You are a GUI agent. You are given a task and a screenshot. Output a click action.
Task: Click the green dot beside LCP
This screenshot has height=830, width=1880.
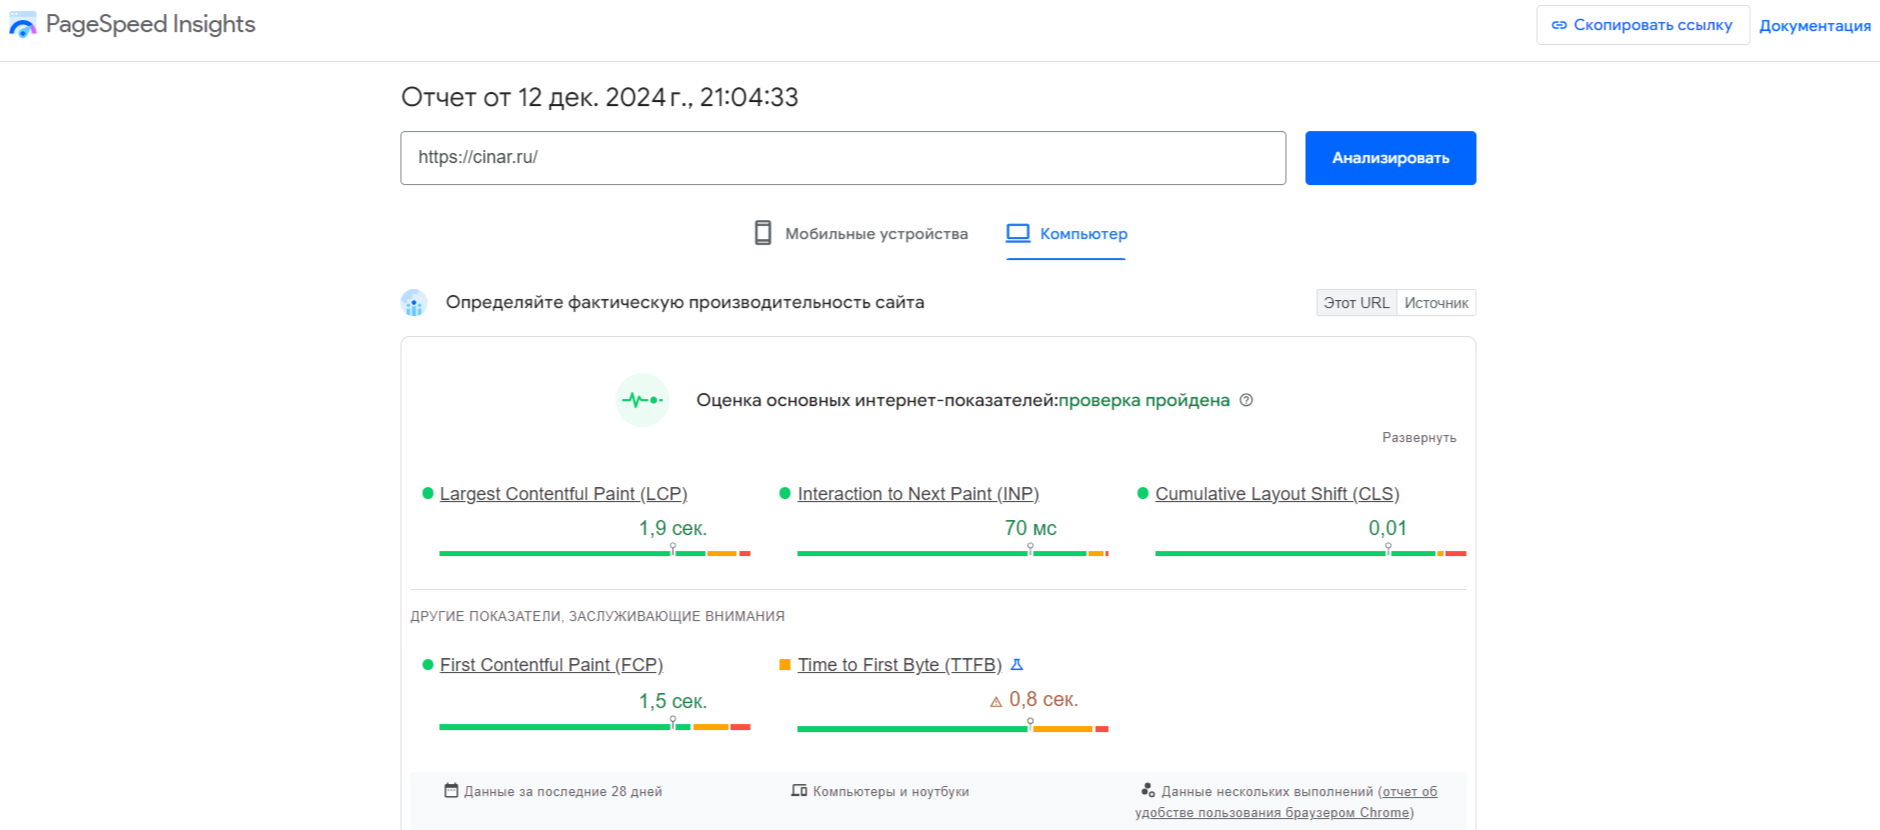428,493
